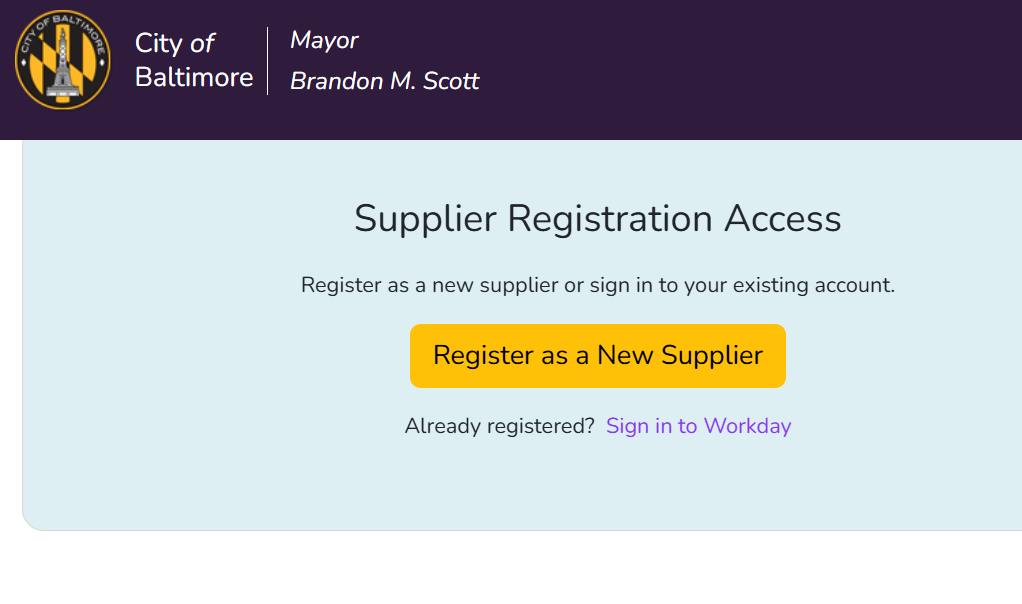
Task: Click the 'City of Baltimore' header text
Action: coord(194,60)
